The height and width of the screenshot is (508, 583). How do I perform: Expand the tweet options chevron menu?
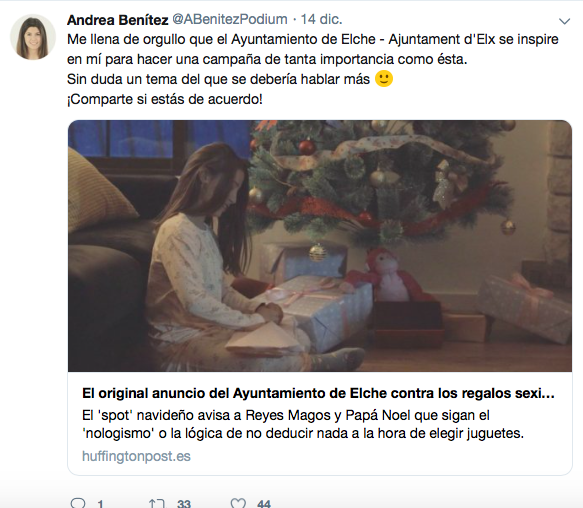coord(564,21)
